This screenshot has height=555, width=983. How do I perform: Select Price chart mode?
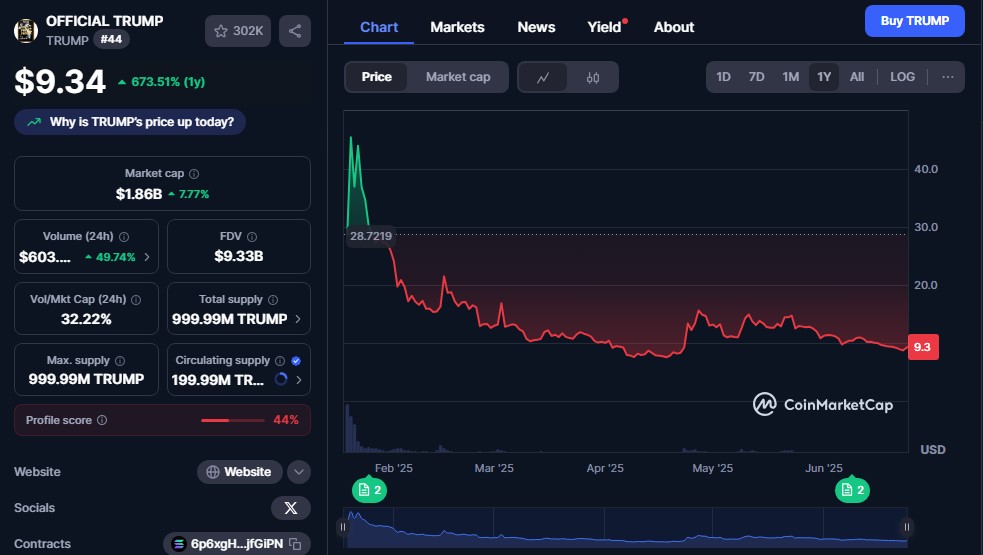tap(376, 77)
